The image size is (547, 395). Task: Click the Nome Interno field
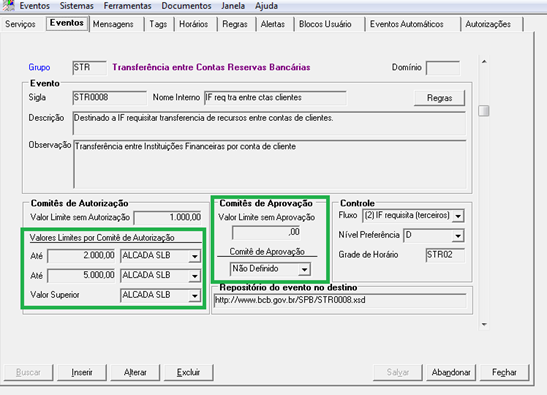click(x=275, y=98)
